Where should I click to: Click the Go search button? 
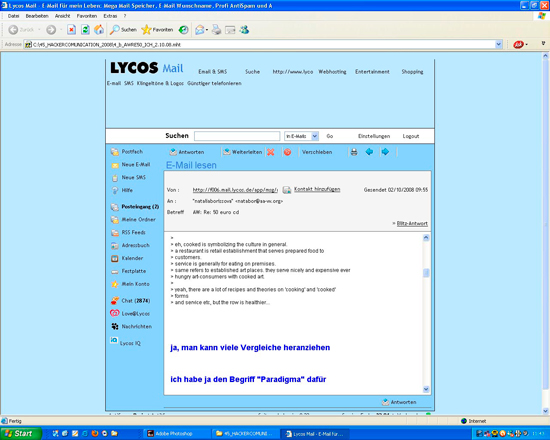tap(330, 136)
